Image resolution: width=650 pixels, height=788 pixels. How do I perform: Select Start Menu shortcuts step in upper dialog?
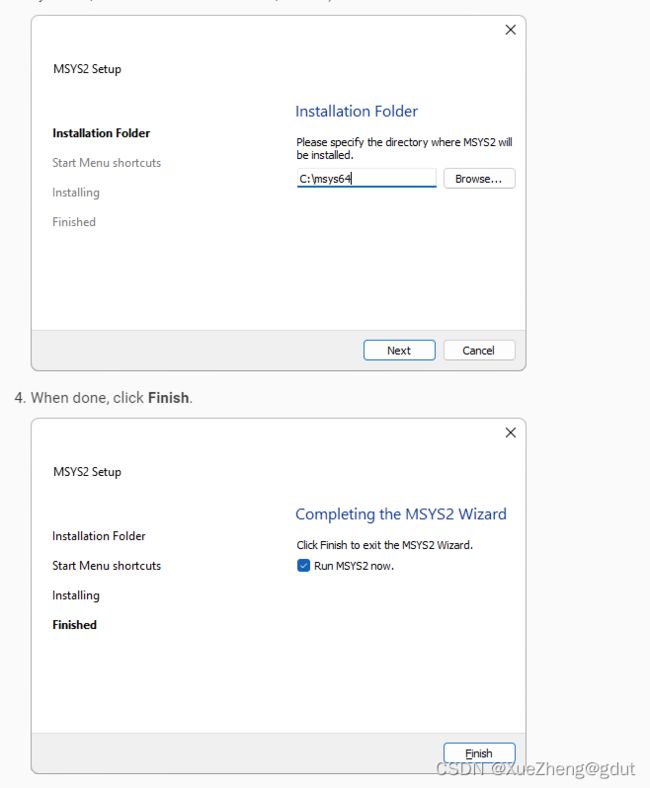click(106, 163)
